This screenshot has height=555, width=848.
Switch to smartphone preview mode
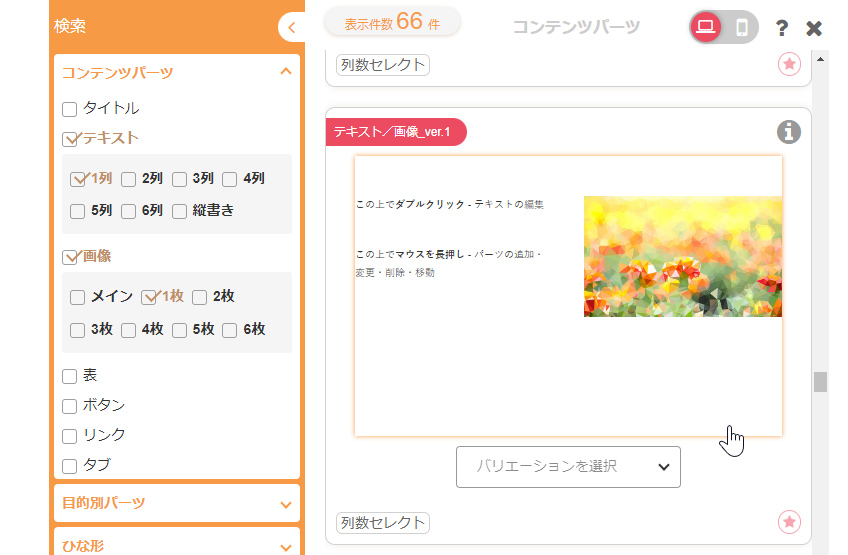[741, 27]
